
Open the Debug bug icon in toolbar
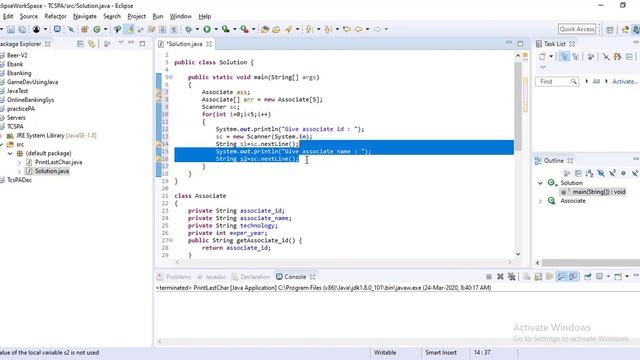tap(189, 29)
